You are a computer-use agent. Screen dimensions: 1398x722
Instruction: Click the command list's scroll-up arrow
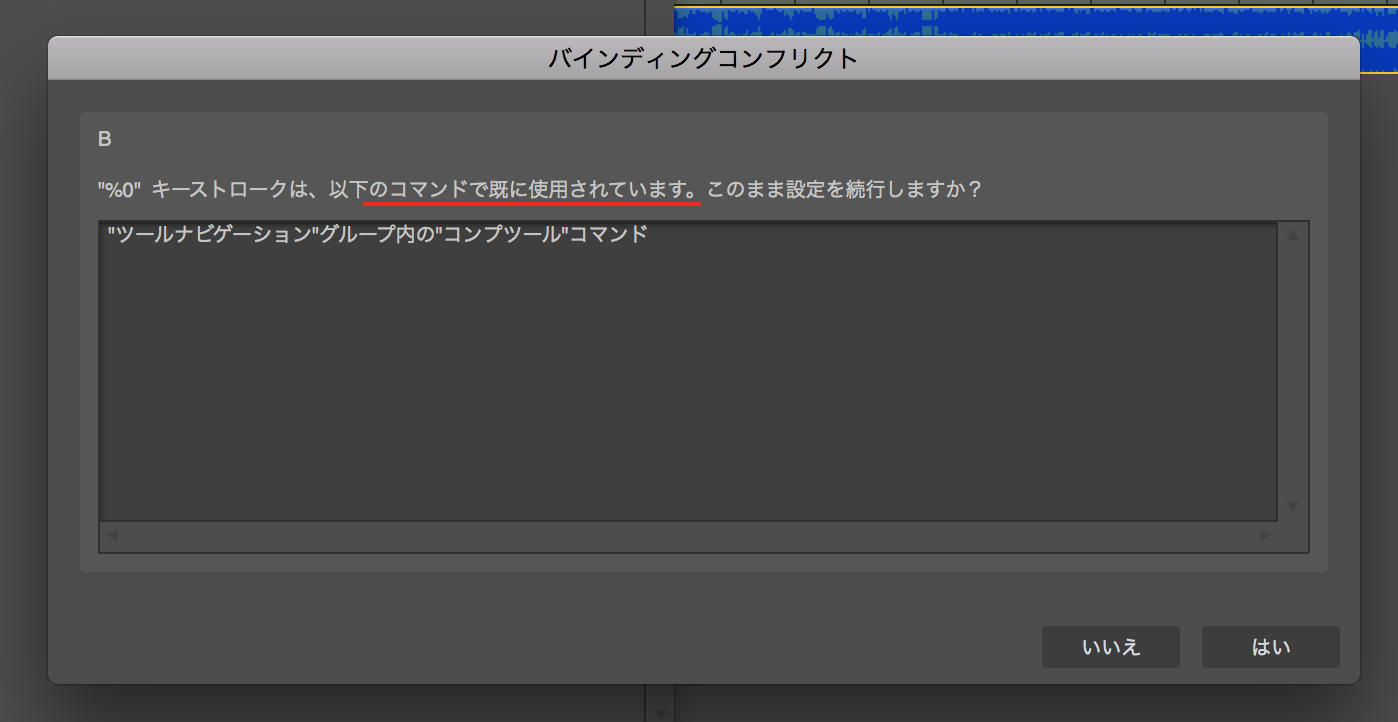click(x=1292, y=235)
